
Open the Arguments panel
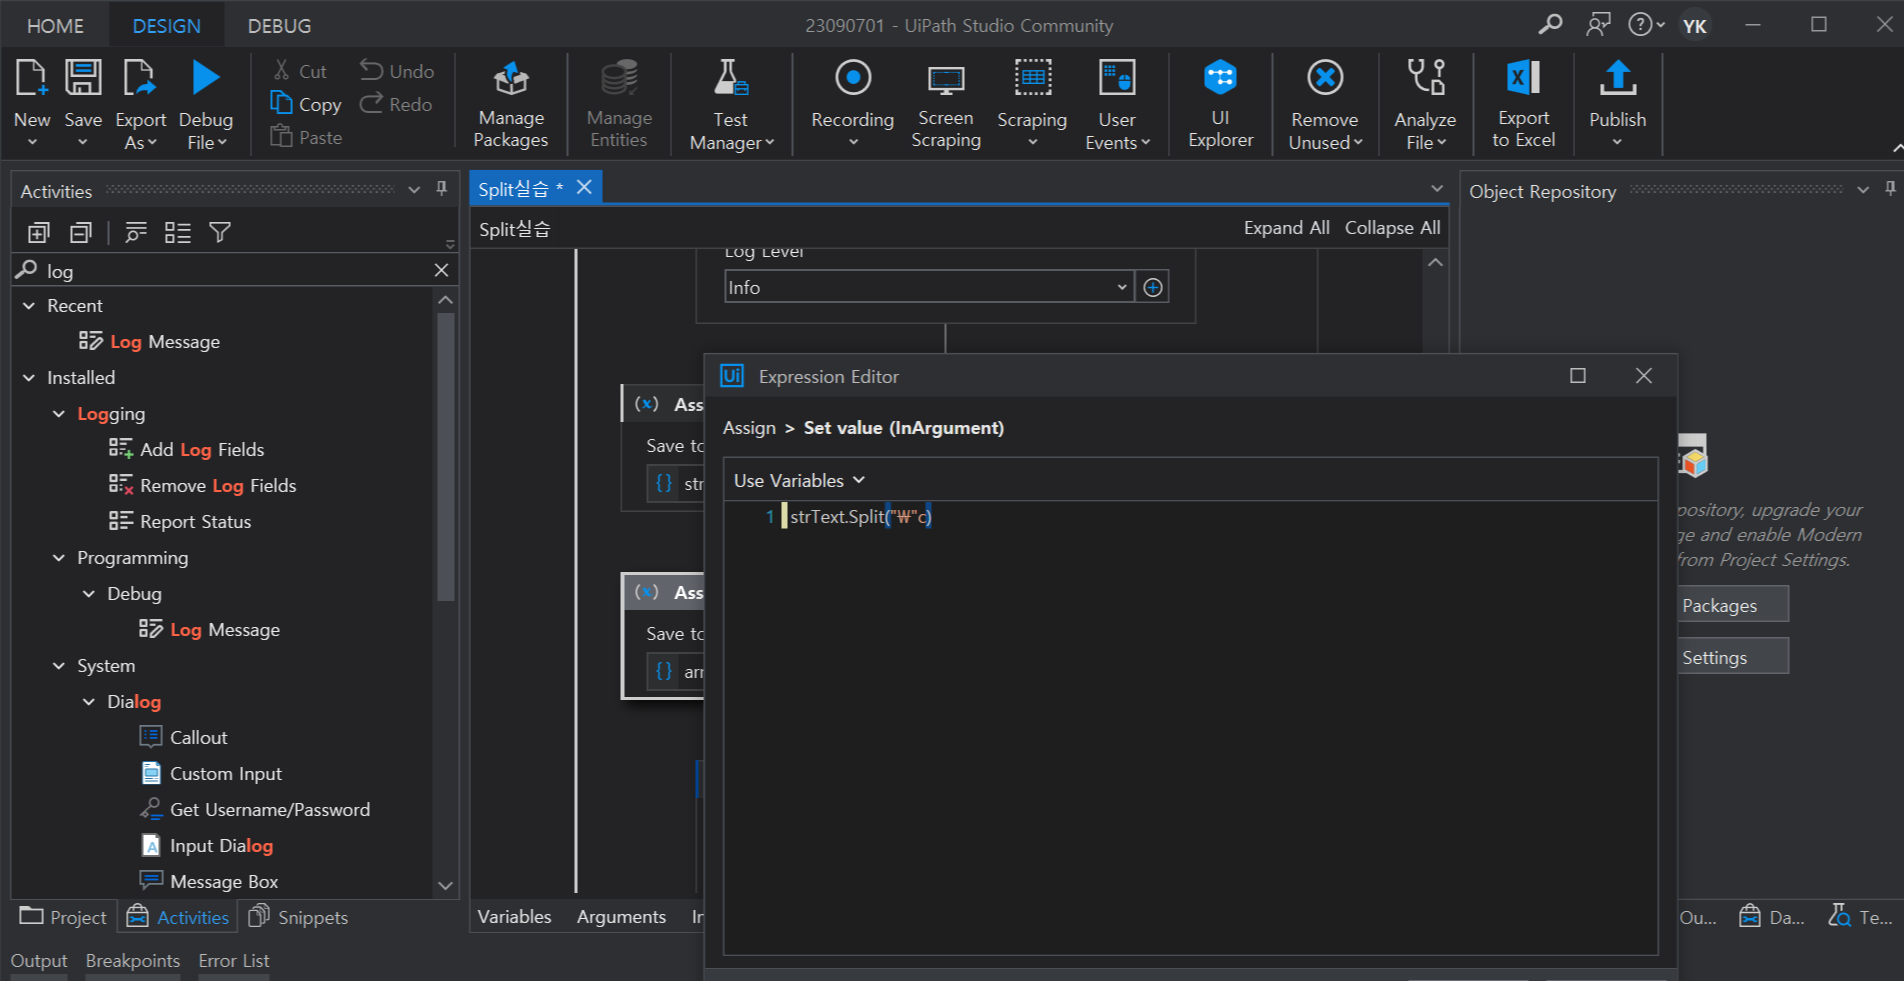click(x=621, y=917)
